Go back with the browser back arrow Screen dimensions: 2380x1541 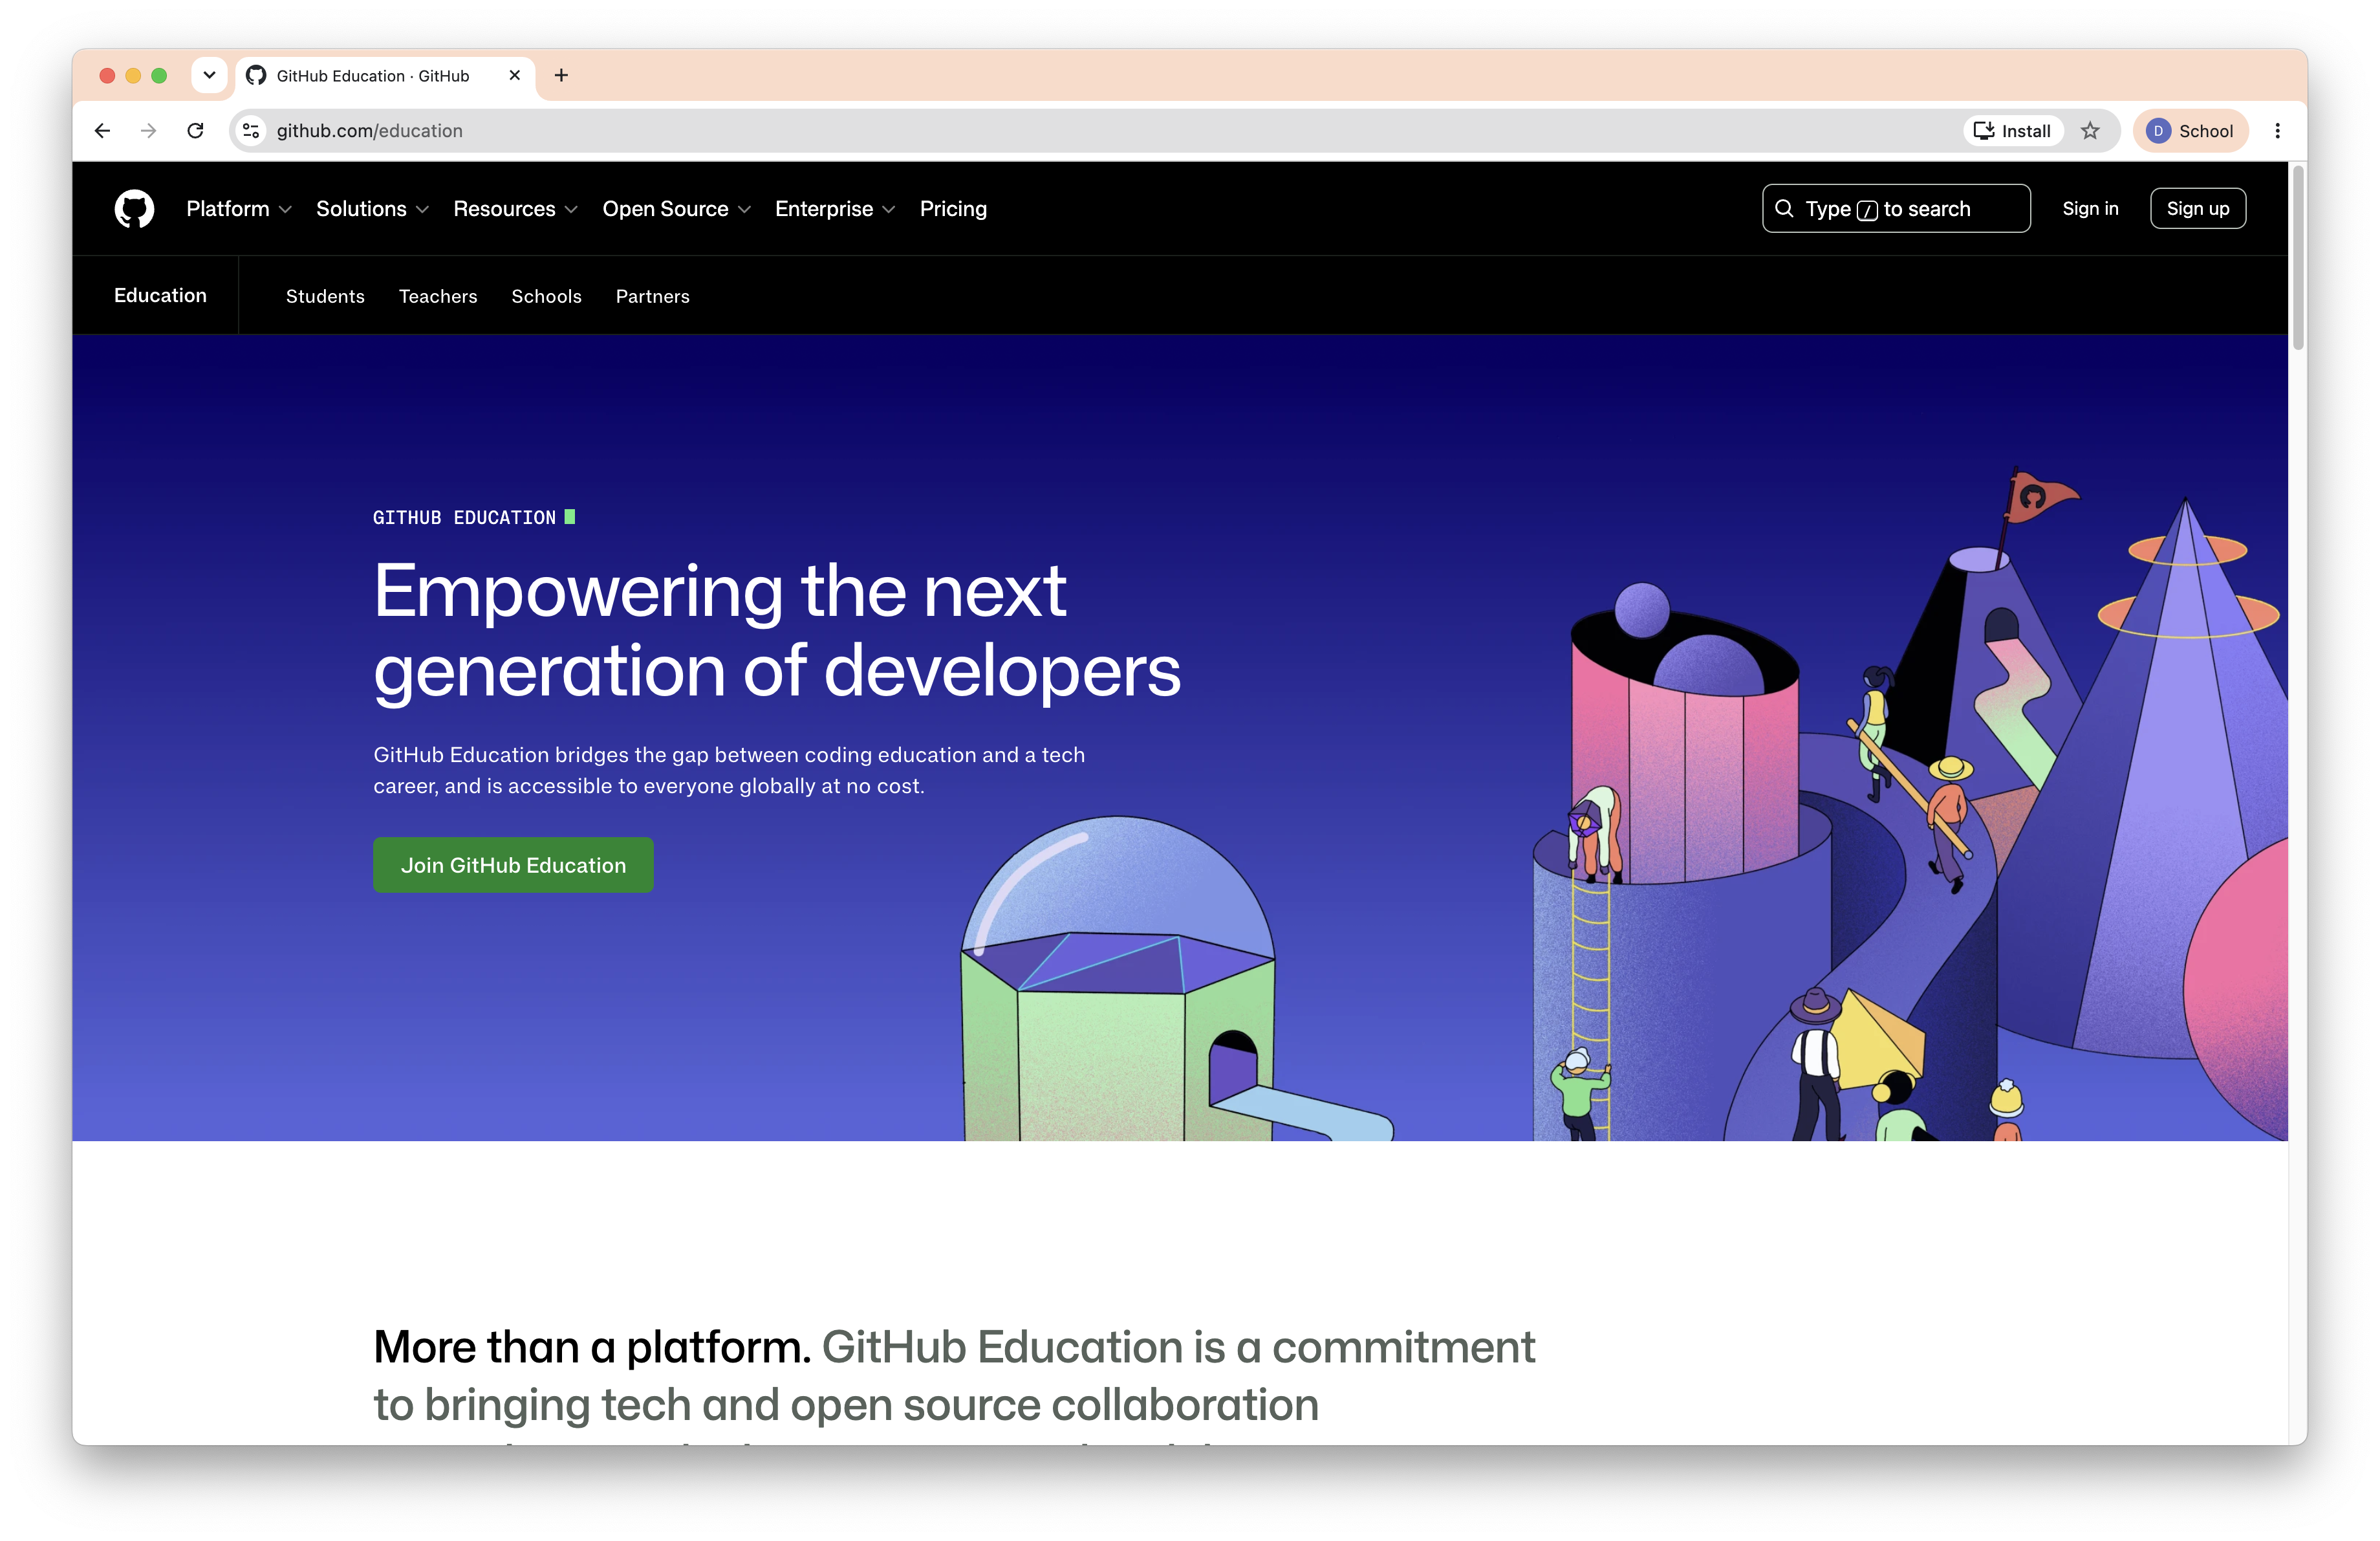[102, 131]
